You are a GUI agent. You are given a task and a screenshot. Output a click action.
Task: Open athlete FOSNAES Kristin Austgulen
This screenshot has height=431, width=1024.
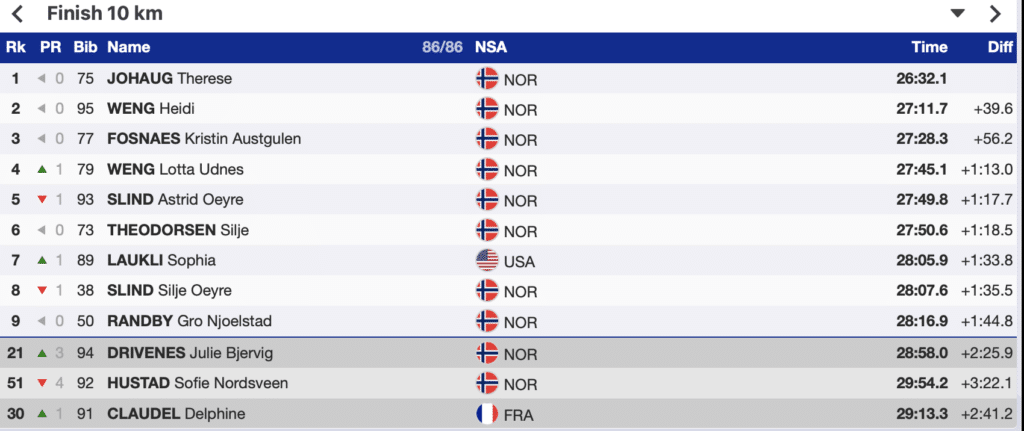tap(204, 139)
